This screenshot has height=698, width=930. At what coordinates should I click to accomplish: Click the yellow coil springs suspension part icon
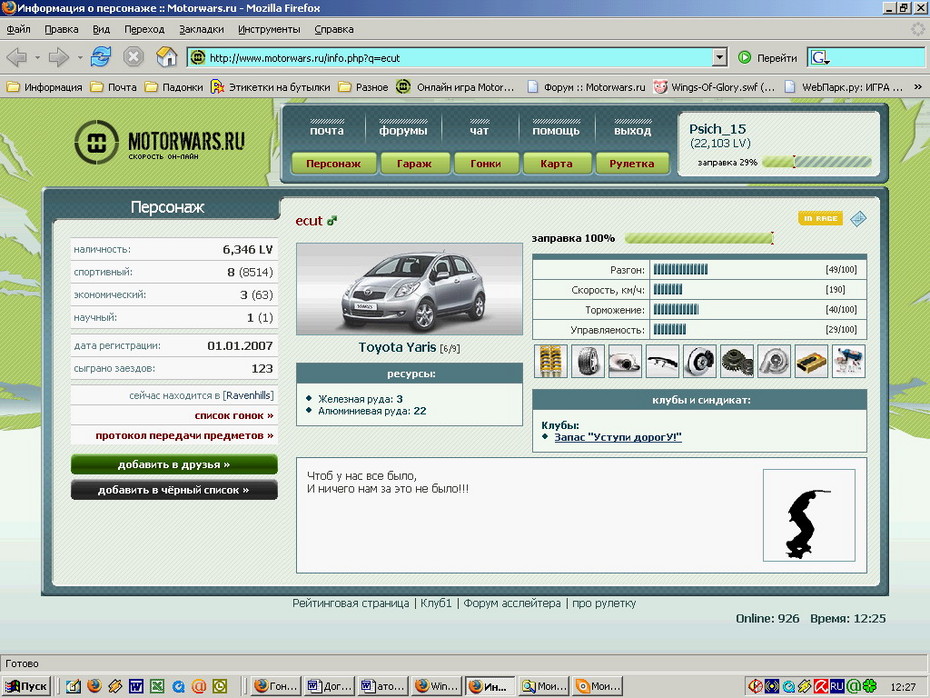[x=550, y=361]
